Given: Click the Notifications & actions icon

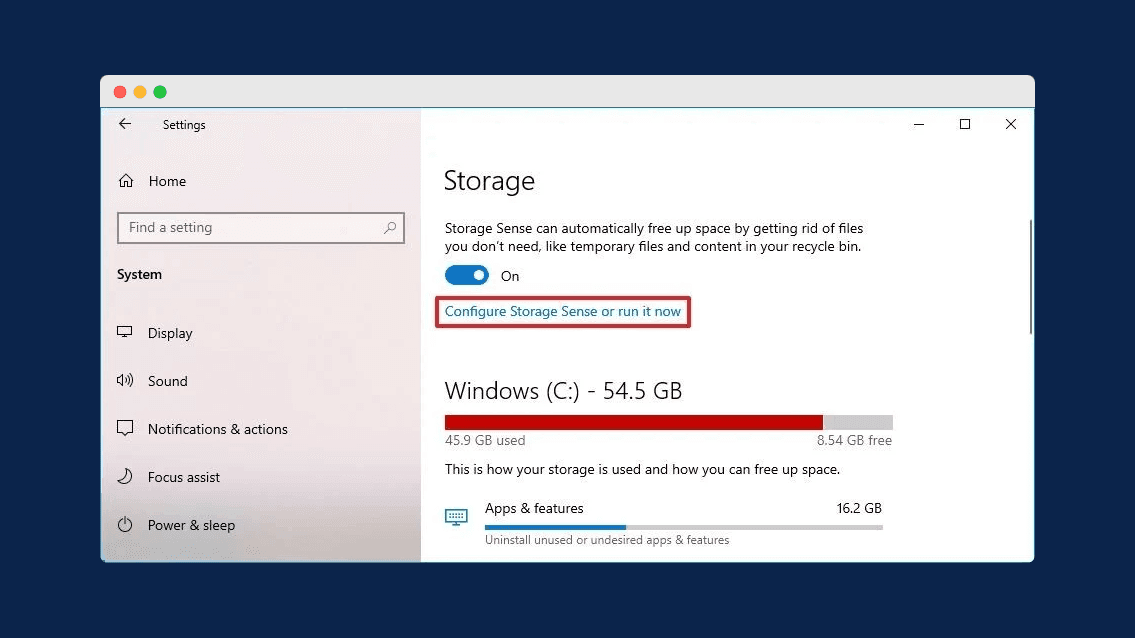Looking at the screenshot, I should pos(125,429).
